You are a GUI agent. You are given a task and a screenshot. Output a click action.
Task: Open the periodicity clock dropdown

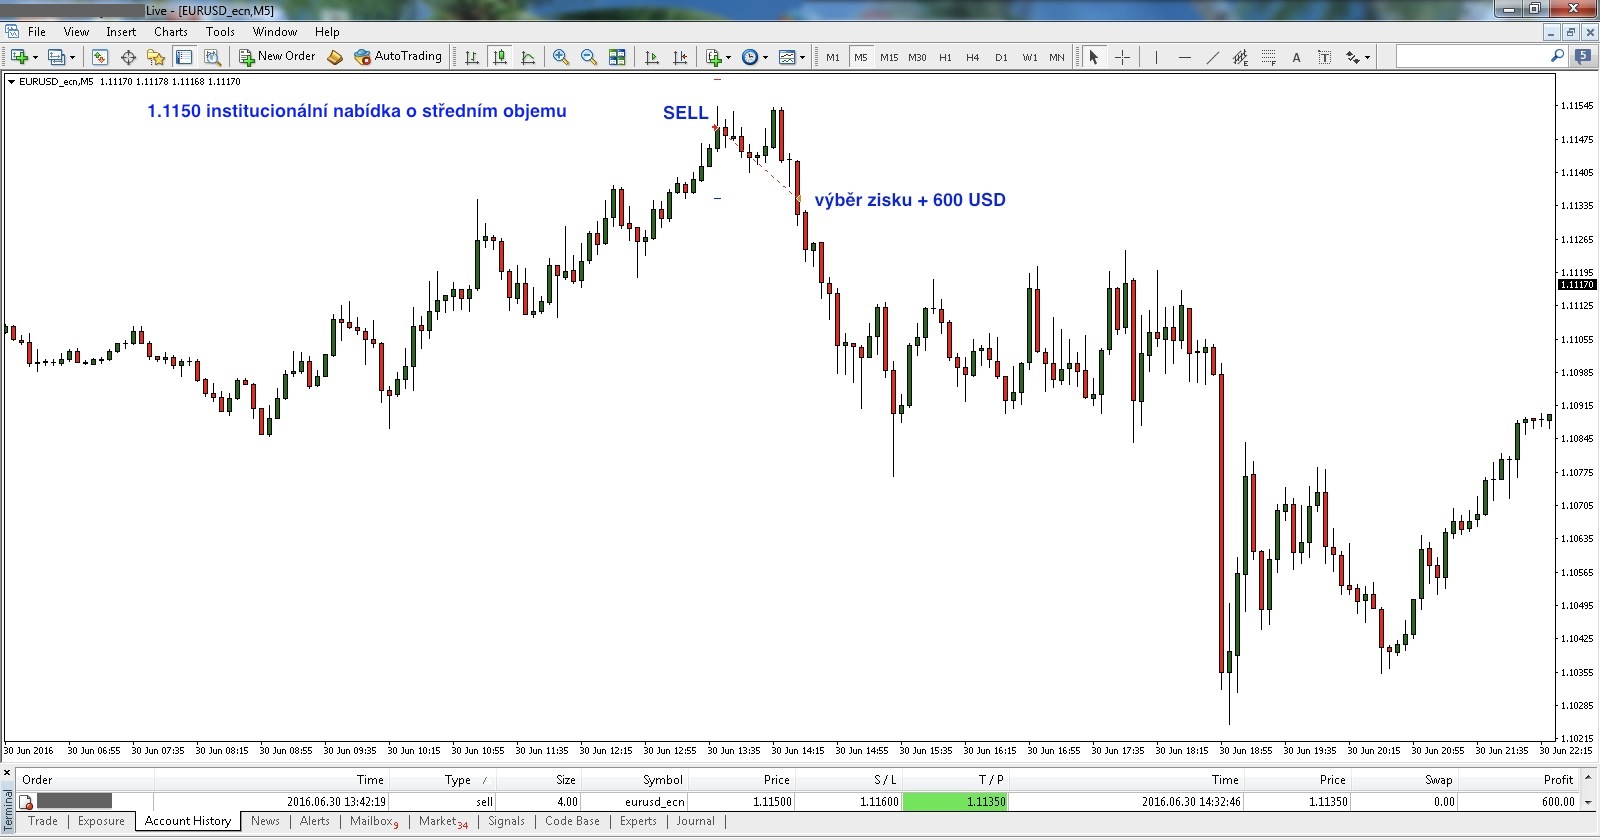tap(754, 57)
